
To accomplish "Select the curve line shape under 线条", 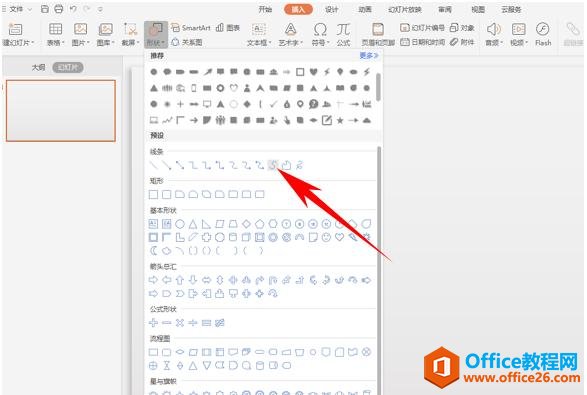I will point(273,165).
